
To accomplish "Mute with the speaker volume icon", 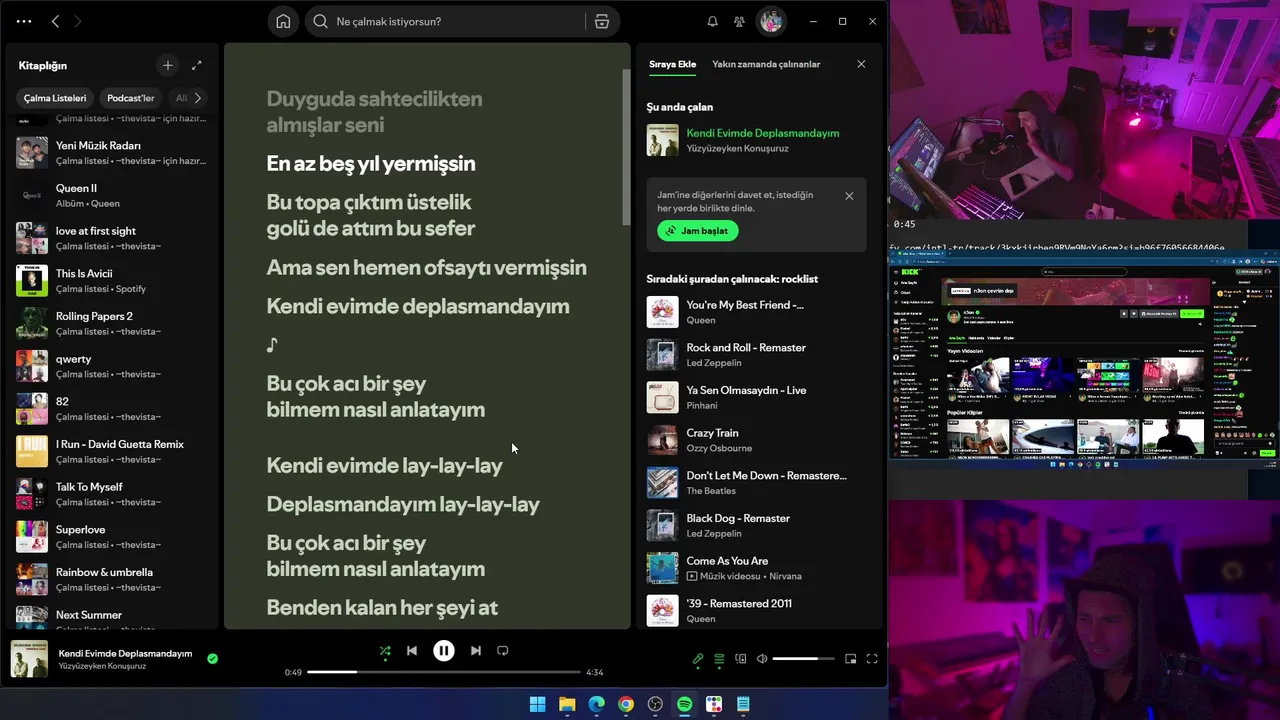I will tap(762, 659).
